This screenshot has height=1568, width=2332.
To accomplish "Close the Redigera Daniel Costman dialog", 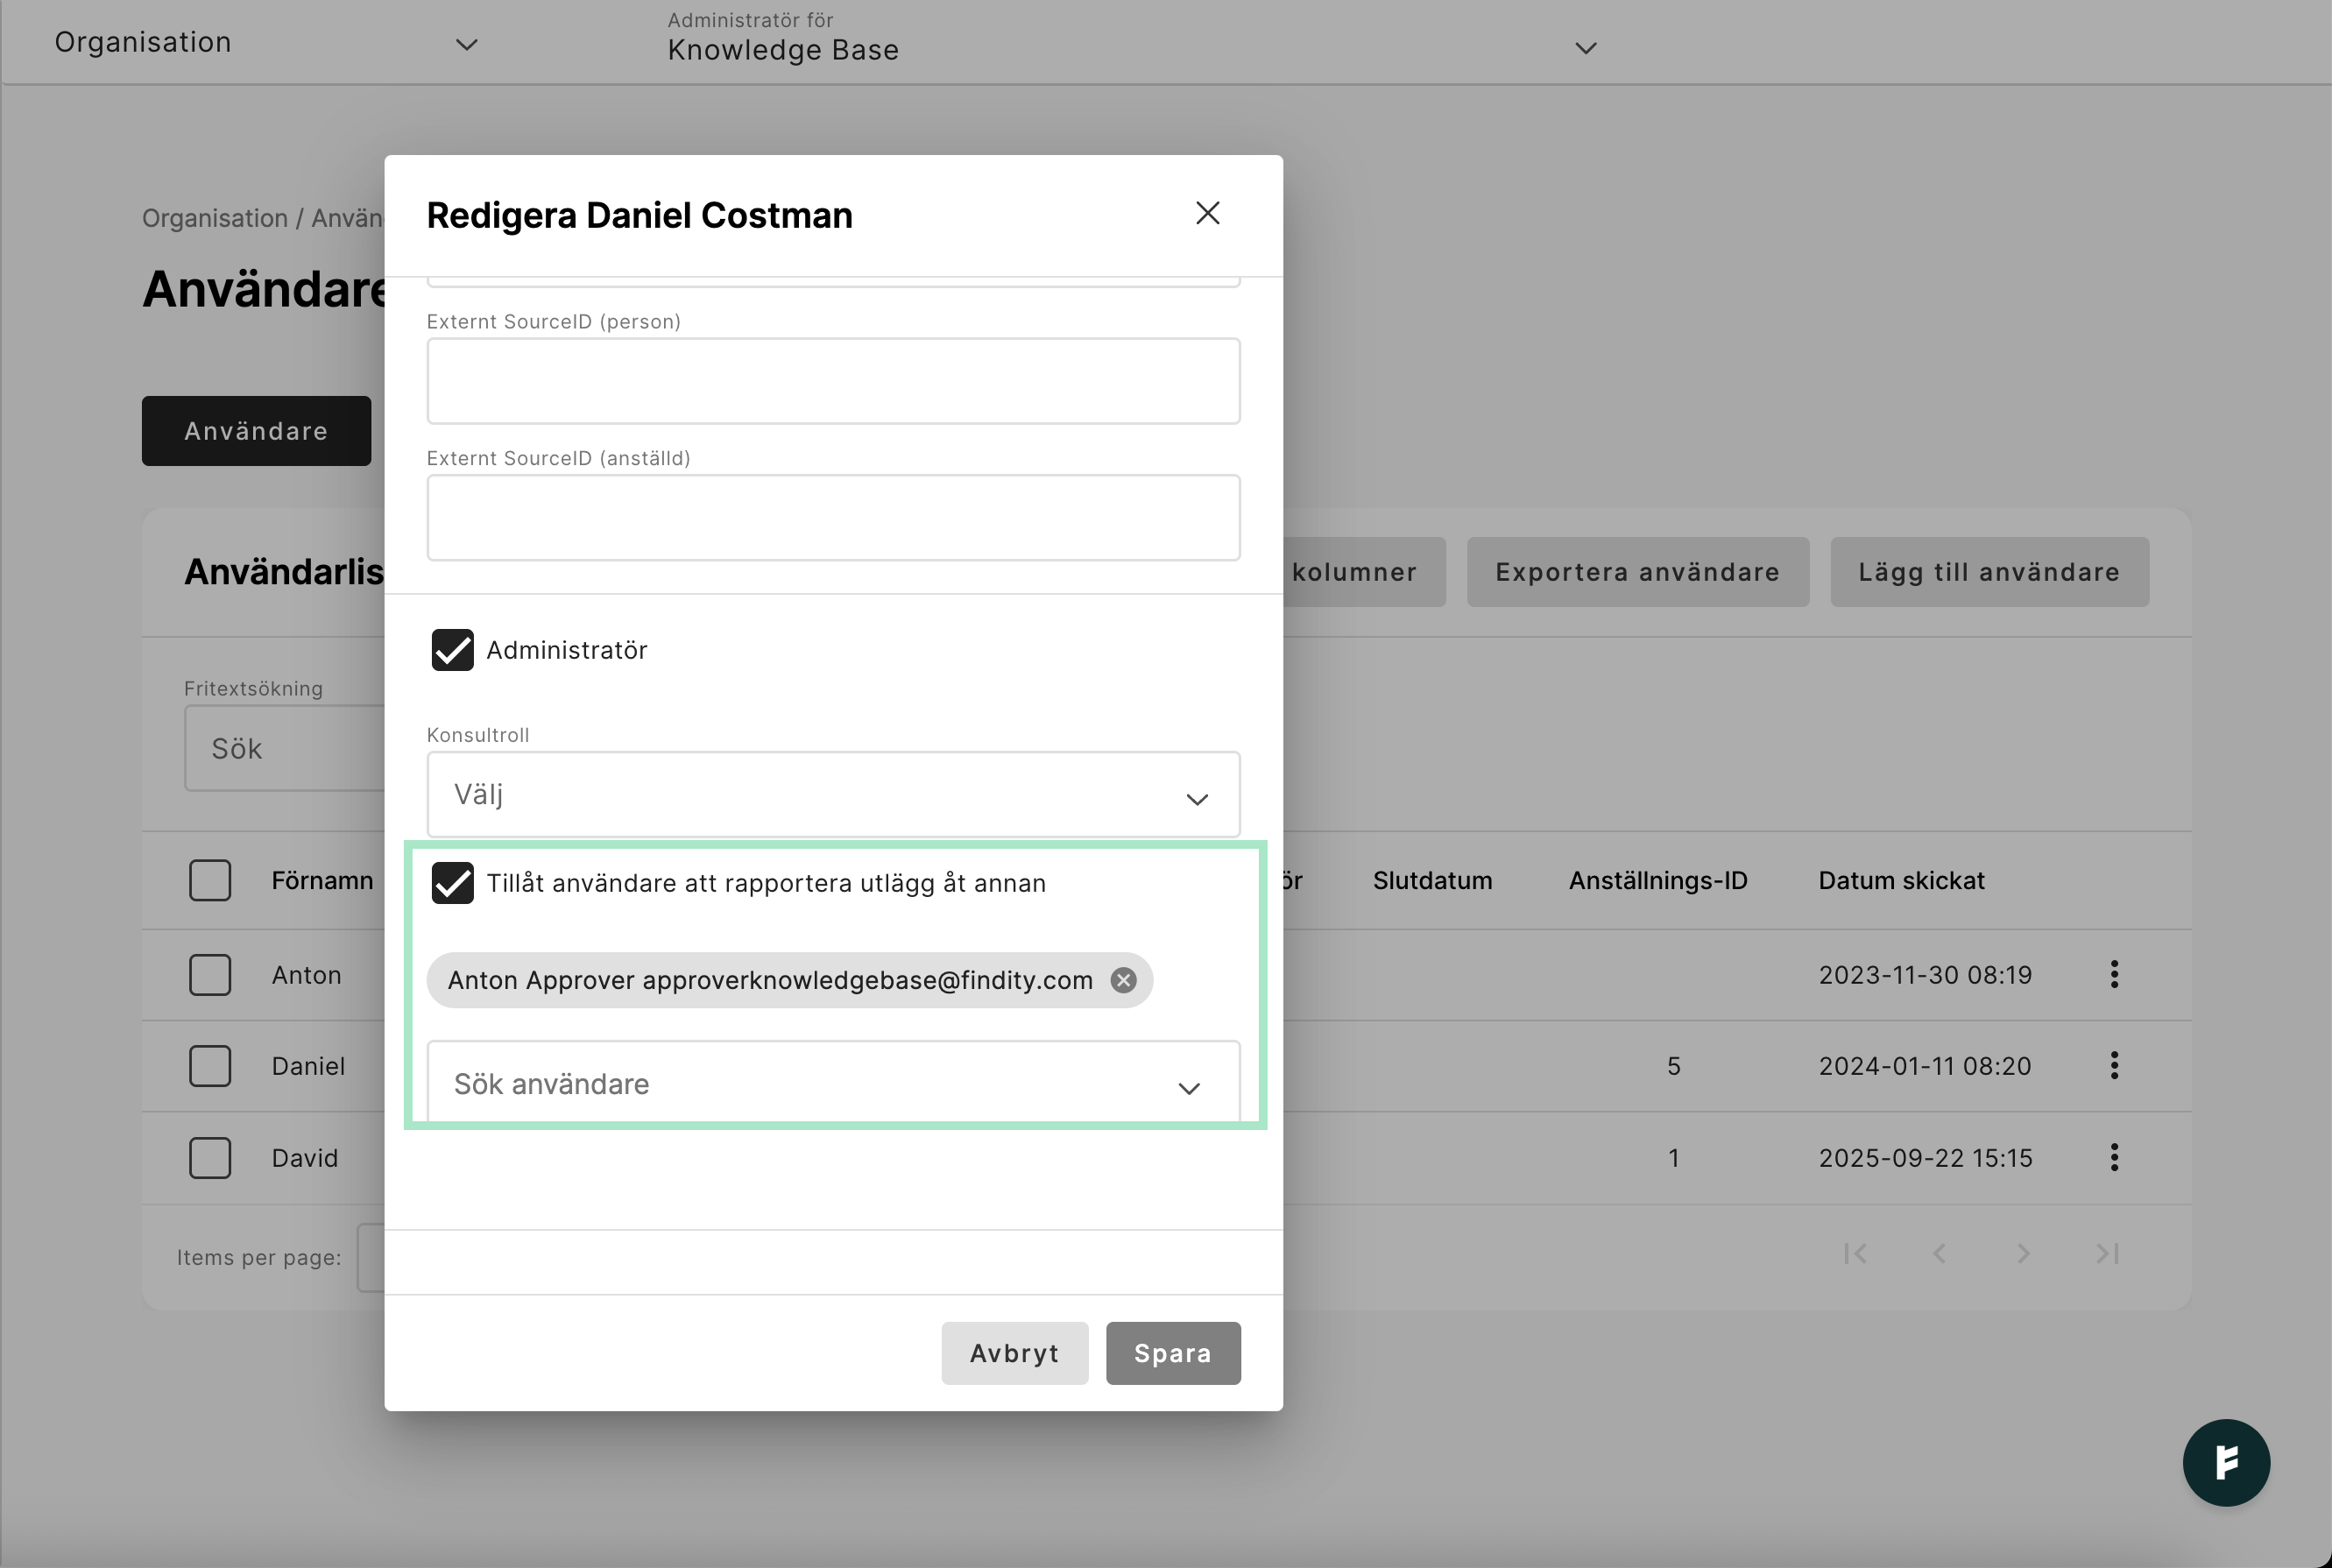I will (1207, 213).
